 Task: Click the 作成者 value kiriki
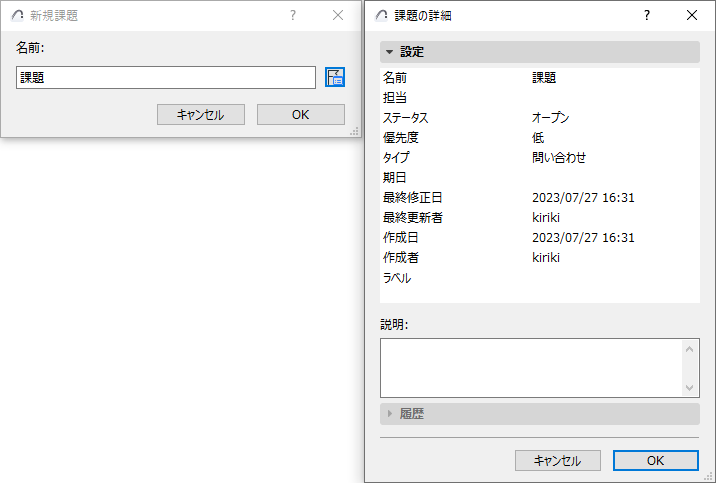[546, 257]
